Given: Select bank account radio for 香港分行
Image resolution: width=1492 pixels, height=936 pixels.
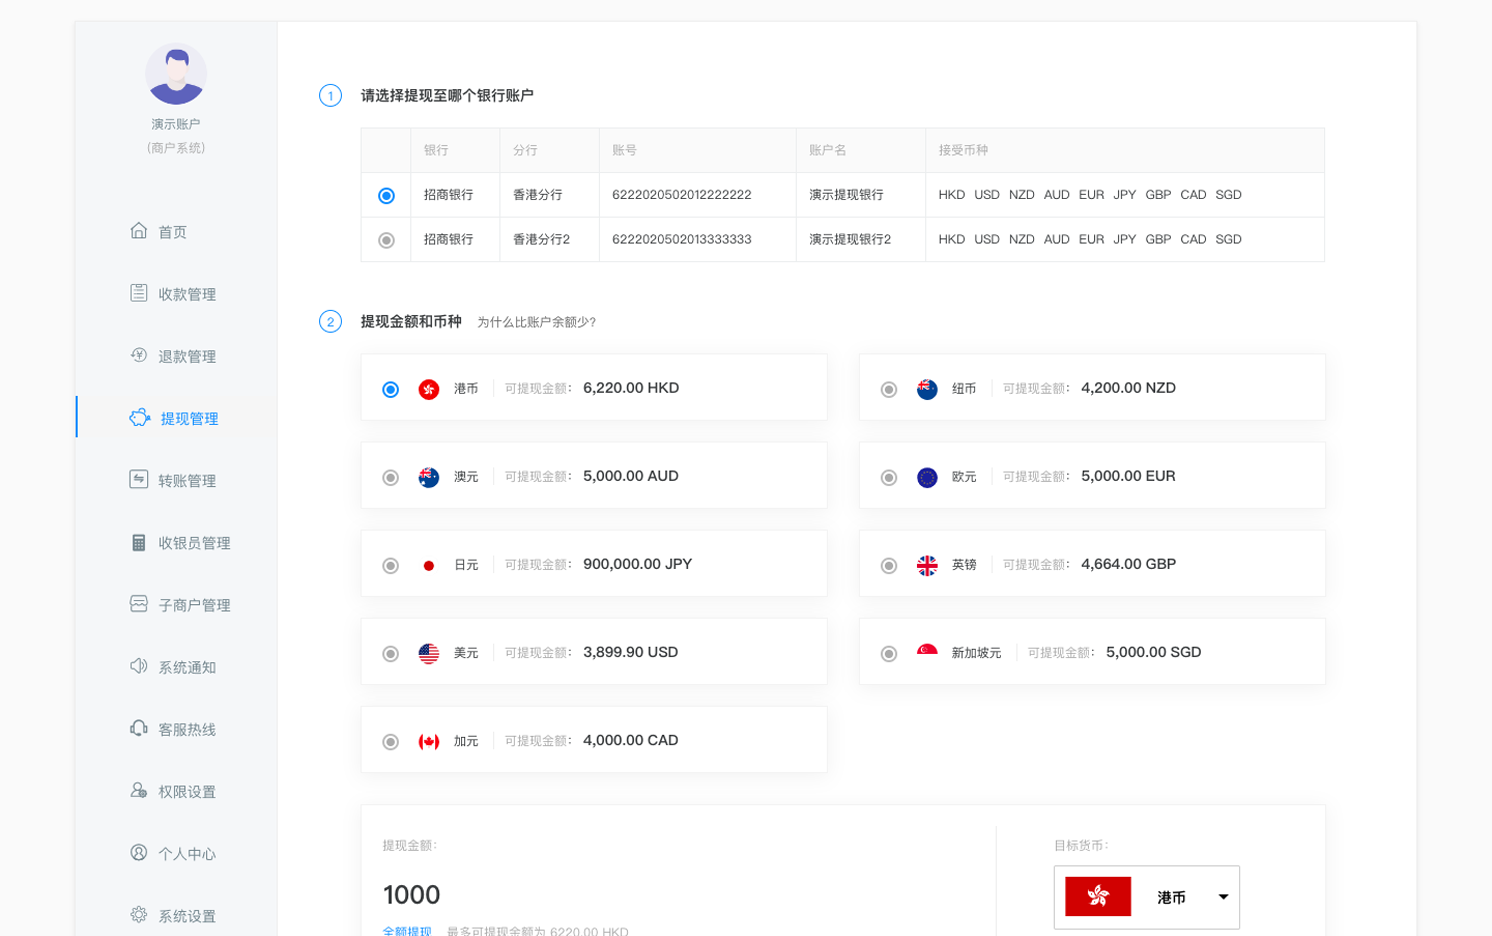Looking at the screenshot, I should (x=386, y=195).
